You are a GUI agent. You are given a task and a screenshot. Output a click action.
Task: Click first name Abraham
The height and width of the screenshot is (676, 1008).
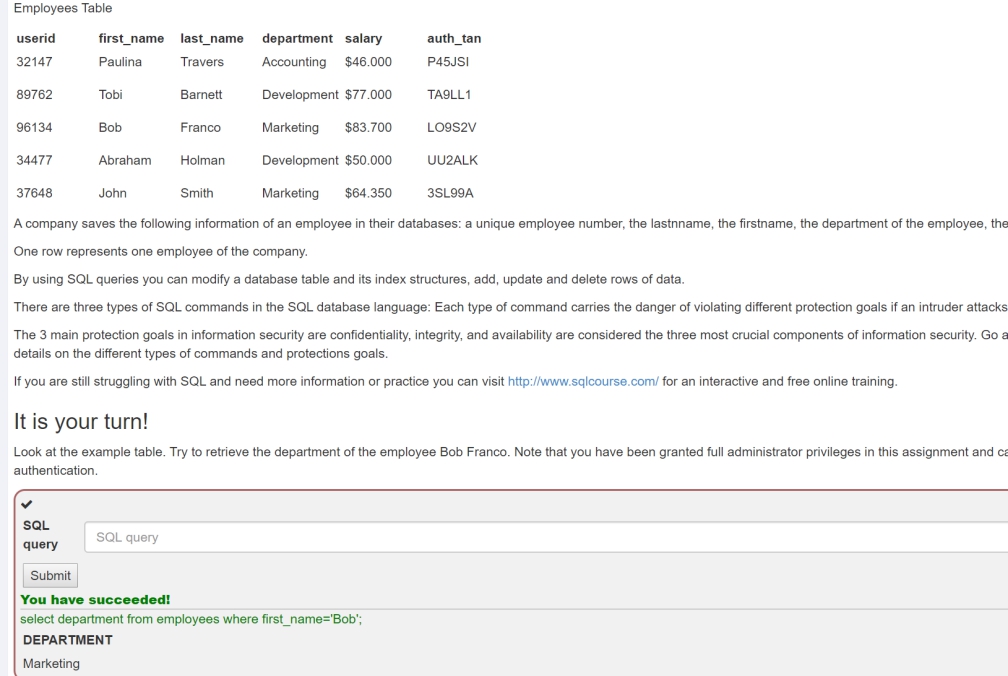[125, 160]
